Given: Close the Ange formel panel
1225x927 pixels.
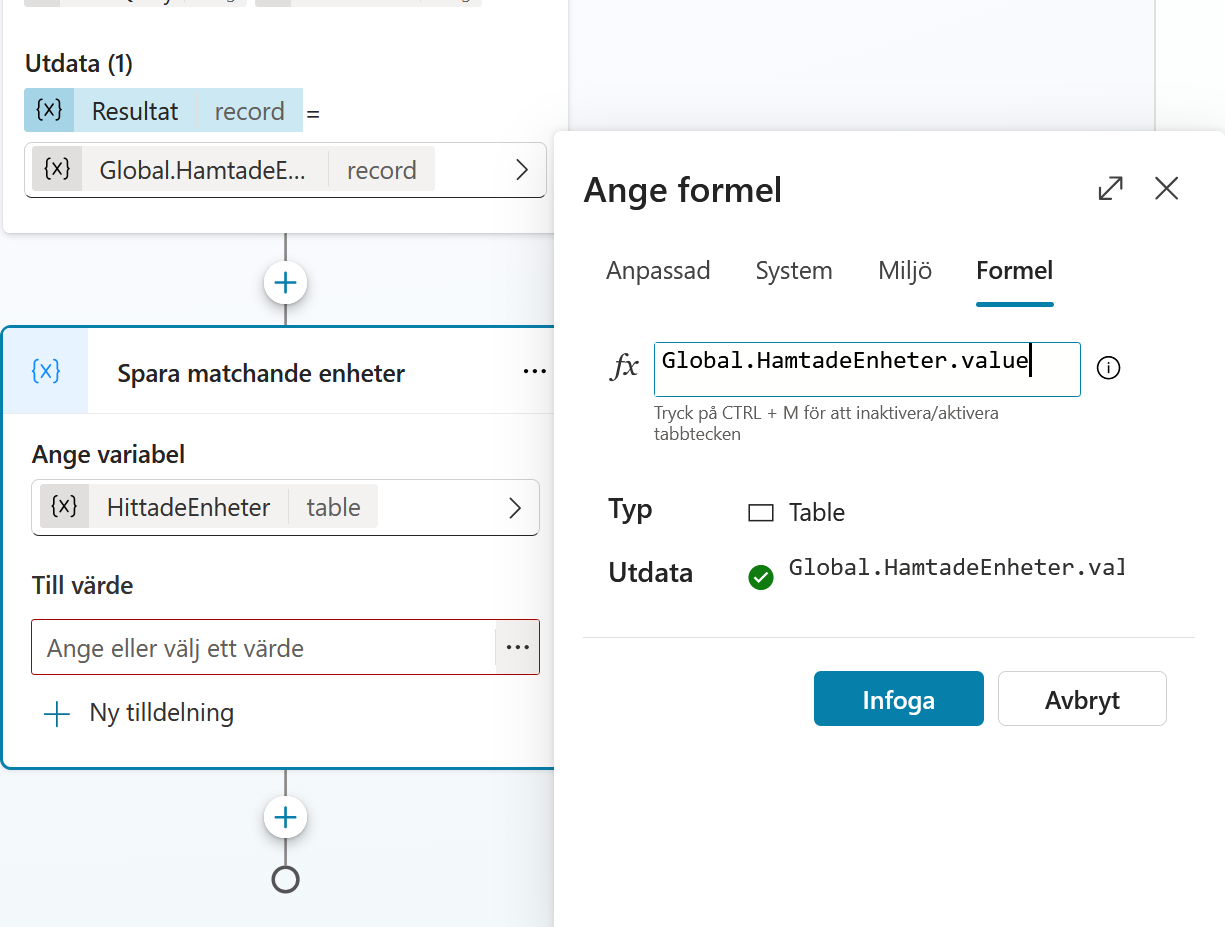Looking at the screenshot, I should (x=1166, y=189).
